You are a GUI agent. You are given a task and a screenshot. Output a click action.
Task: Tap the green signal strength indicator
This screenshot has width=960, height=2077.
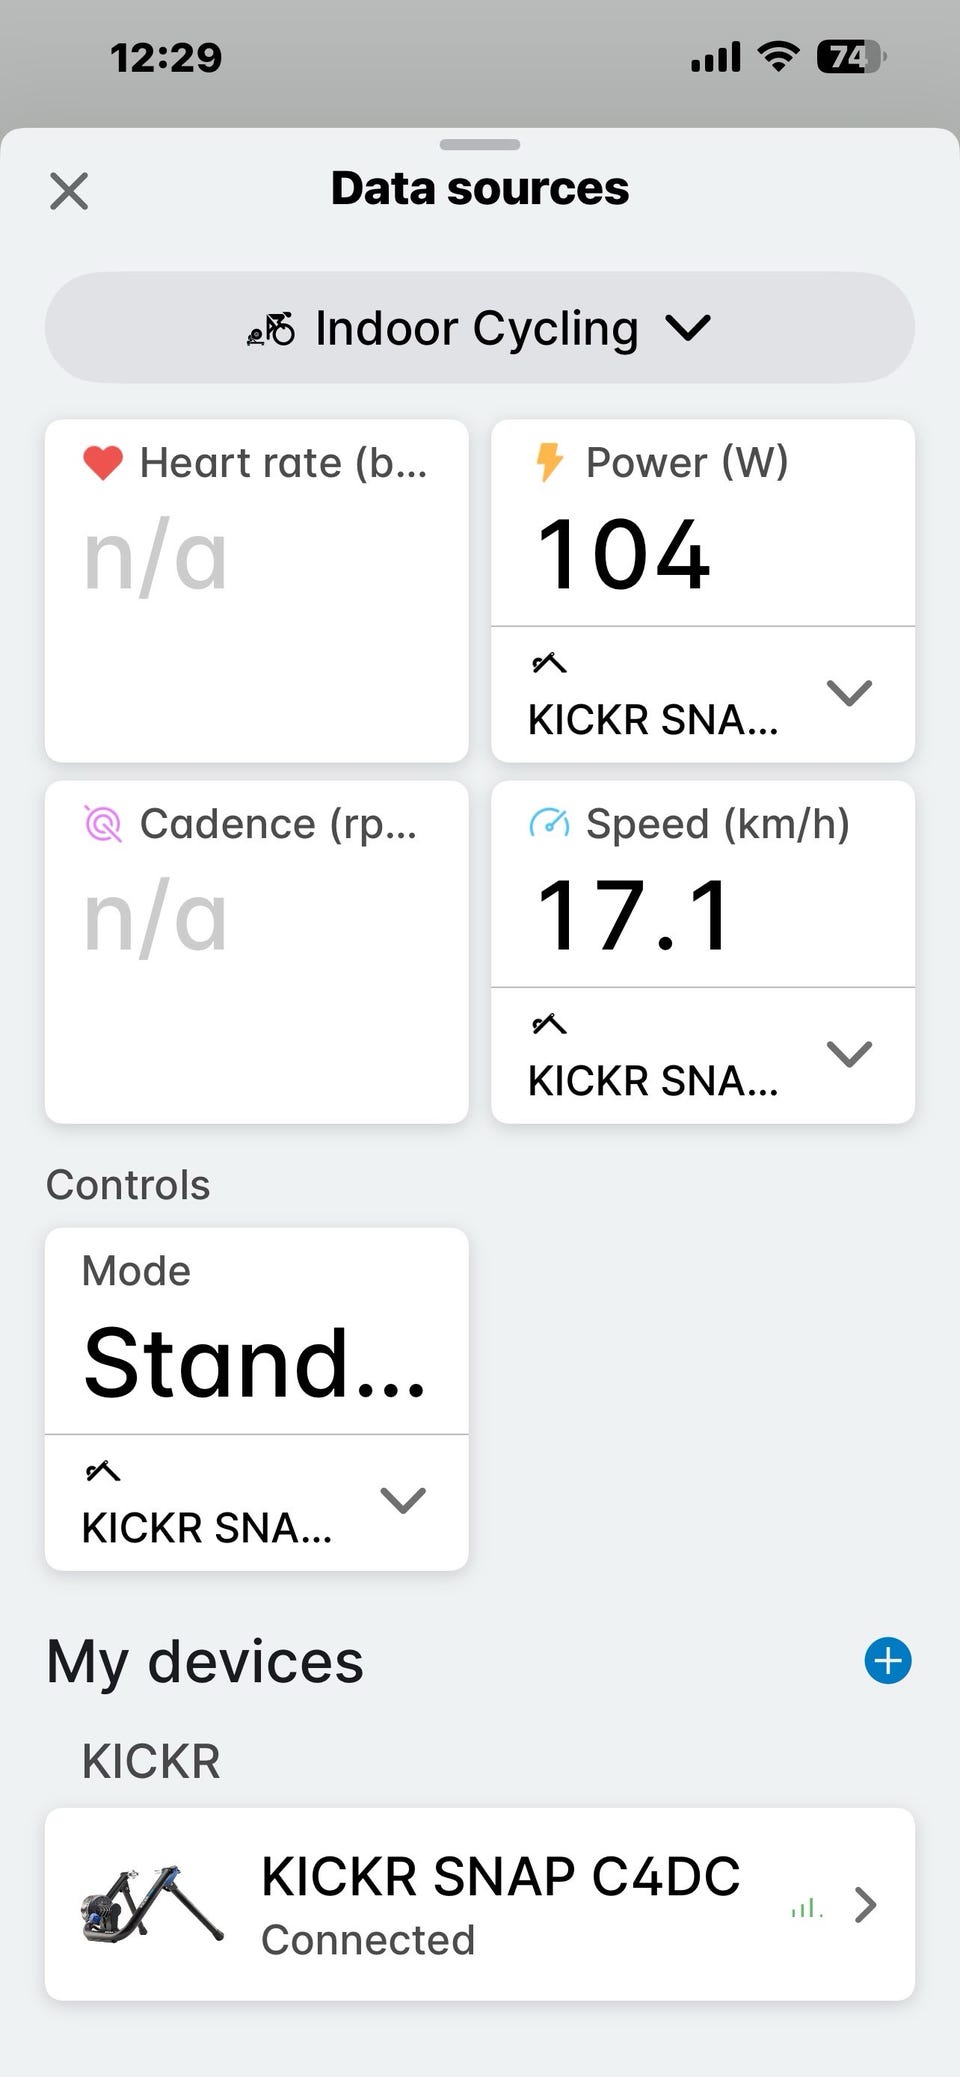tap(806, 1908)
